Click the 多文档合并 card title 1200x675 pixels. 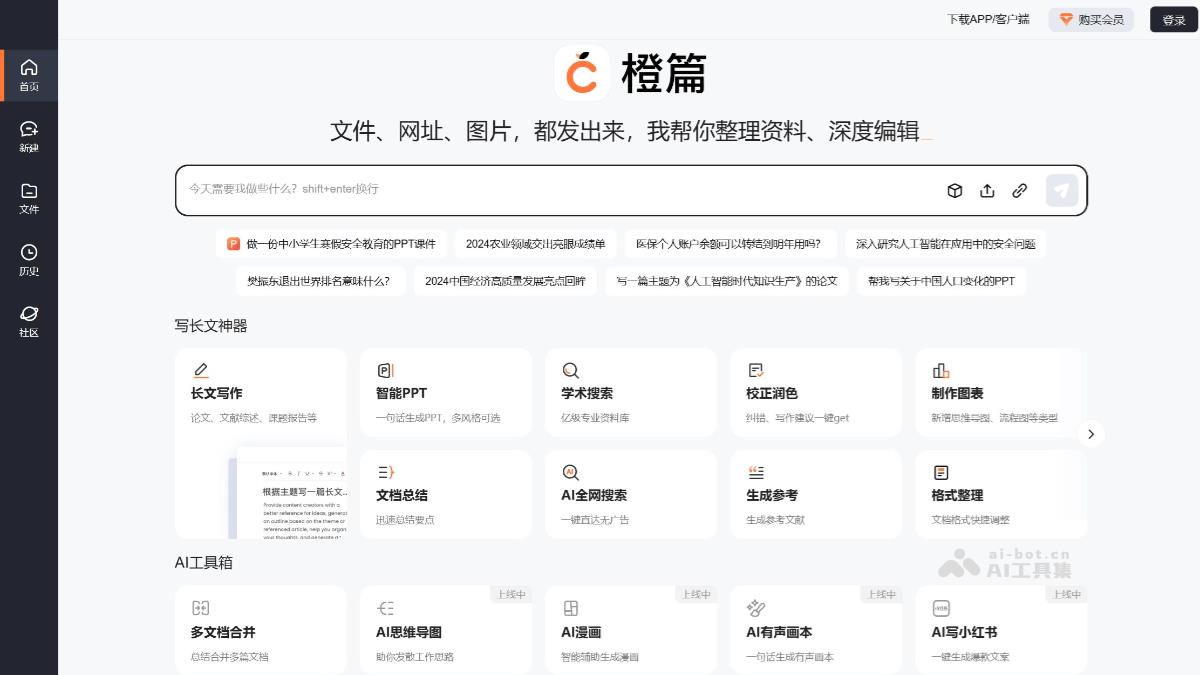(223, 632)
